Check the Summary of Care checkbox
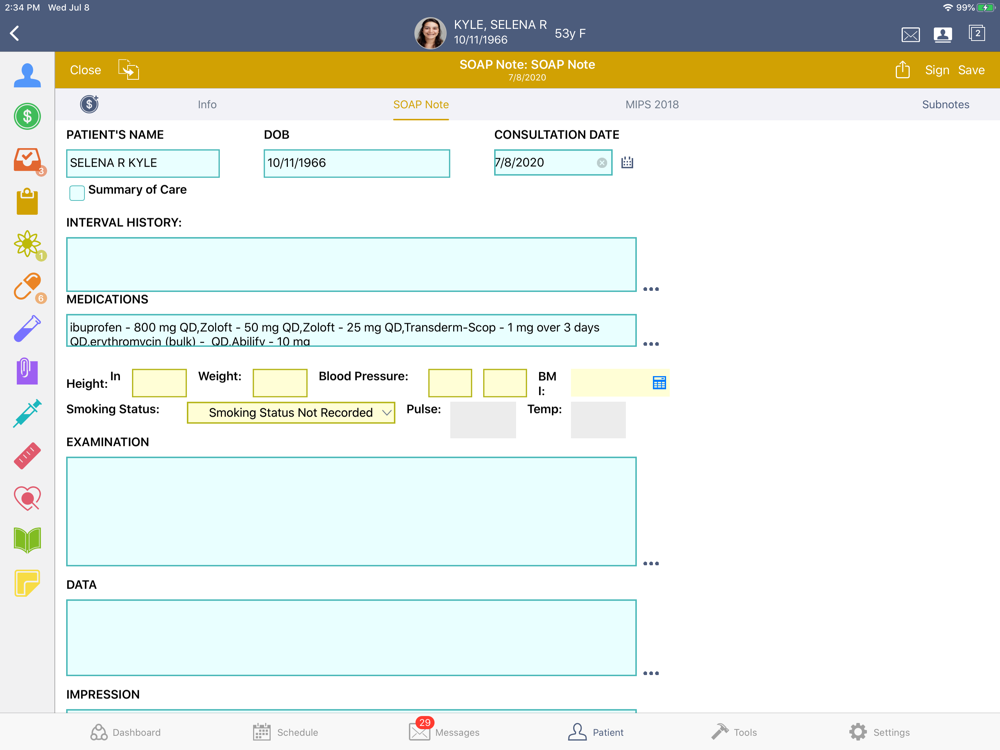 (77, 192)
